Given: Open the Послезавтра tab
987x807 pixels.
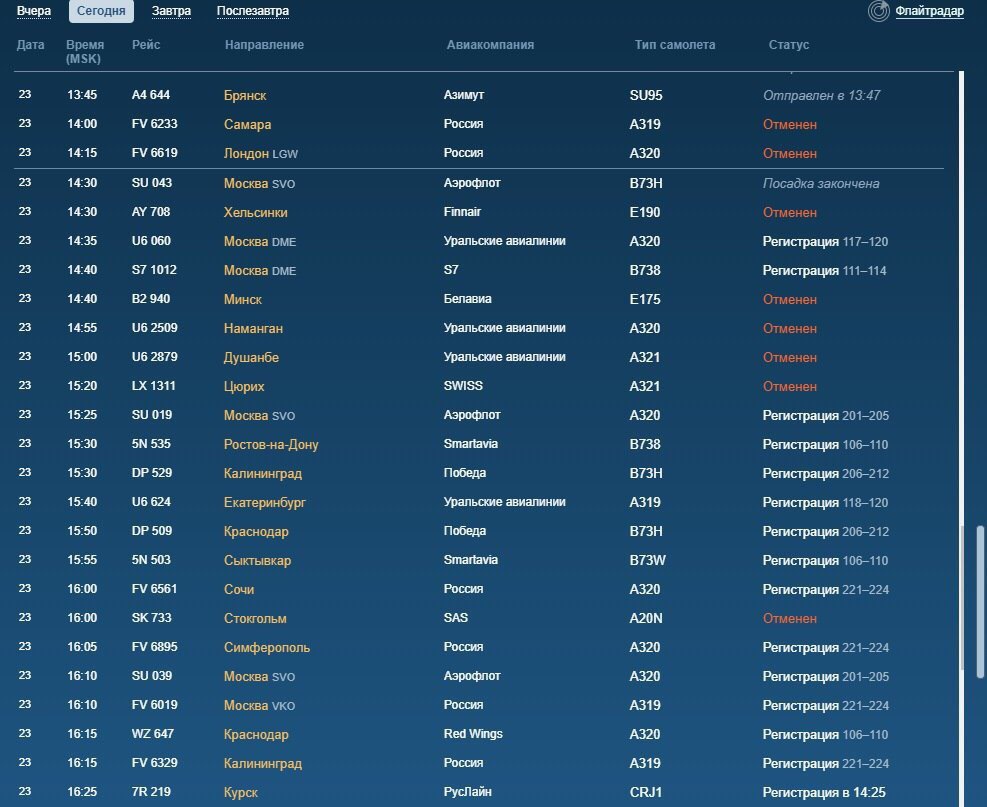Looking at the screenshot, I should (x=253, y=11).
